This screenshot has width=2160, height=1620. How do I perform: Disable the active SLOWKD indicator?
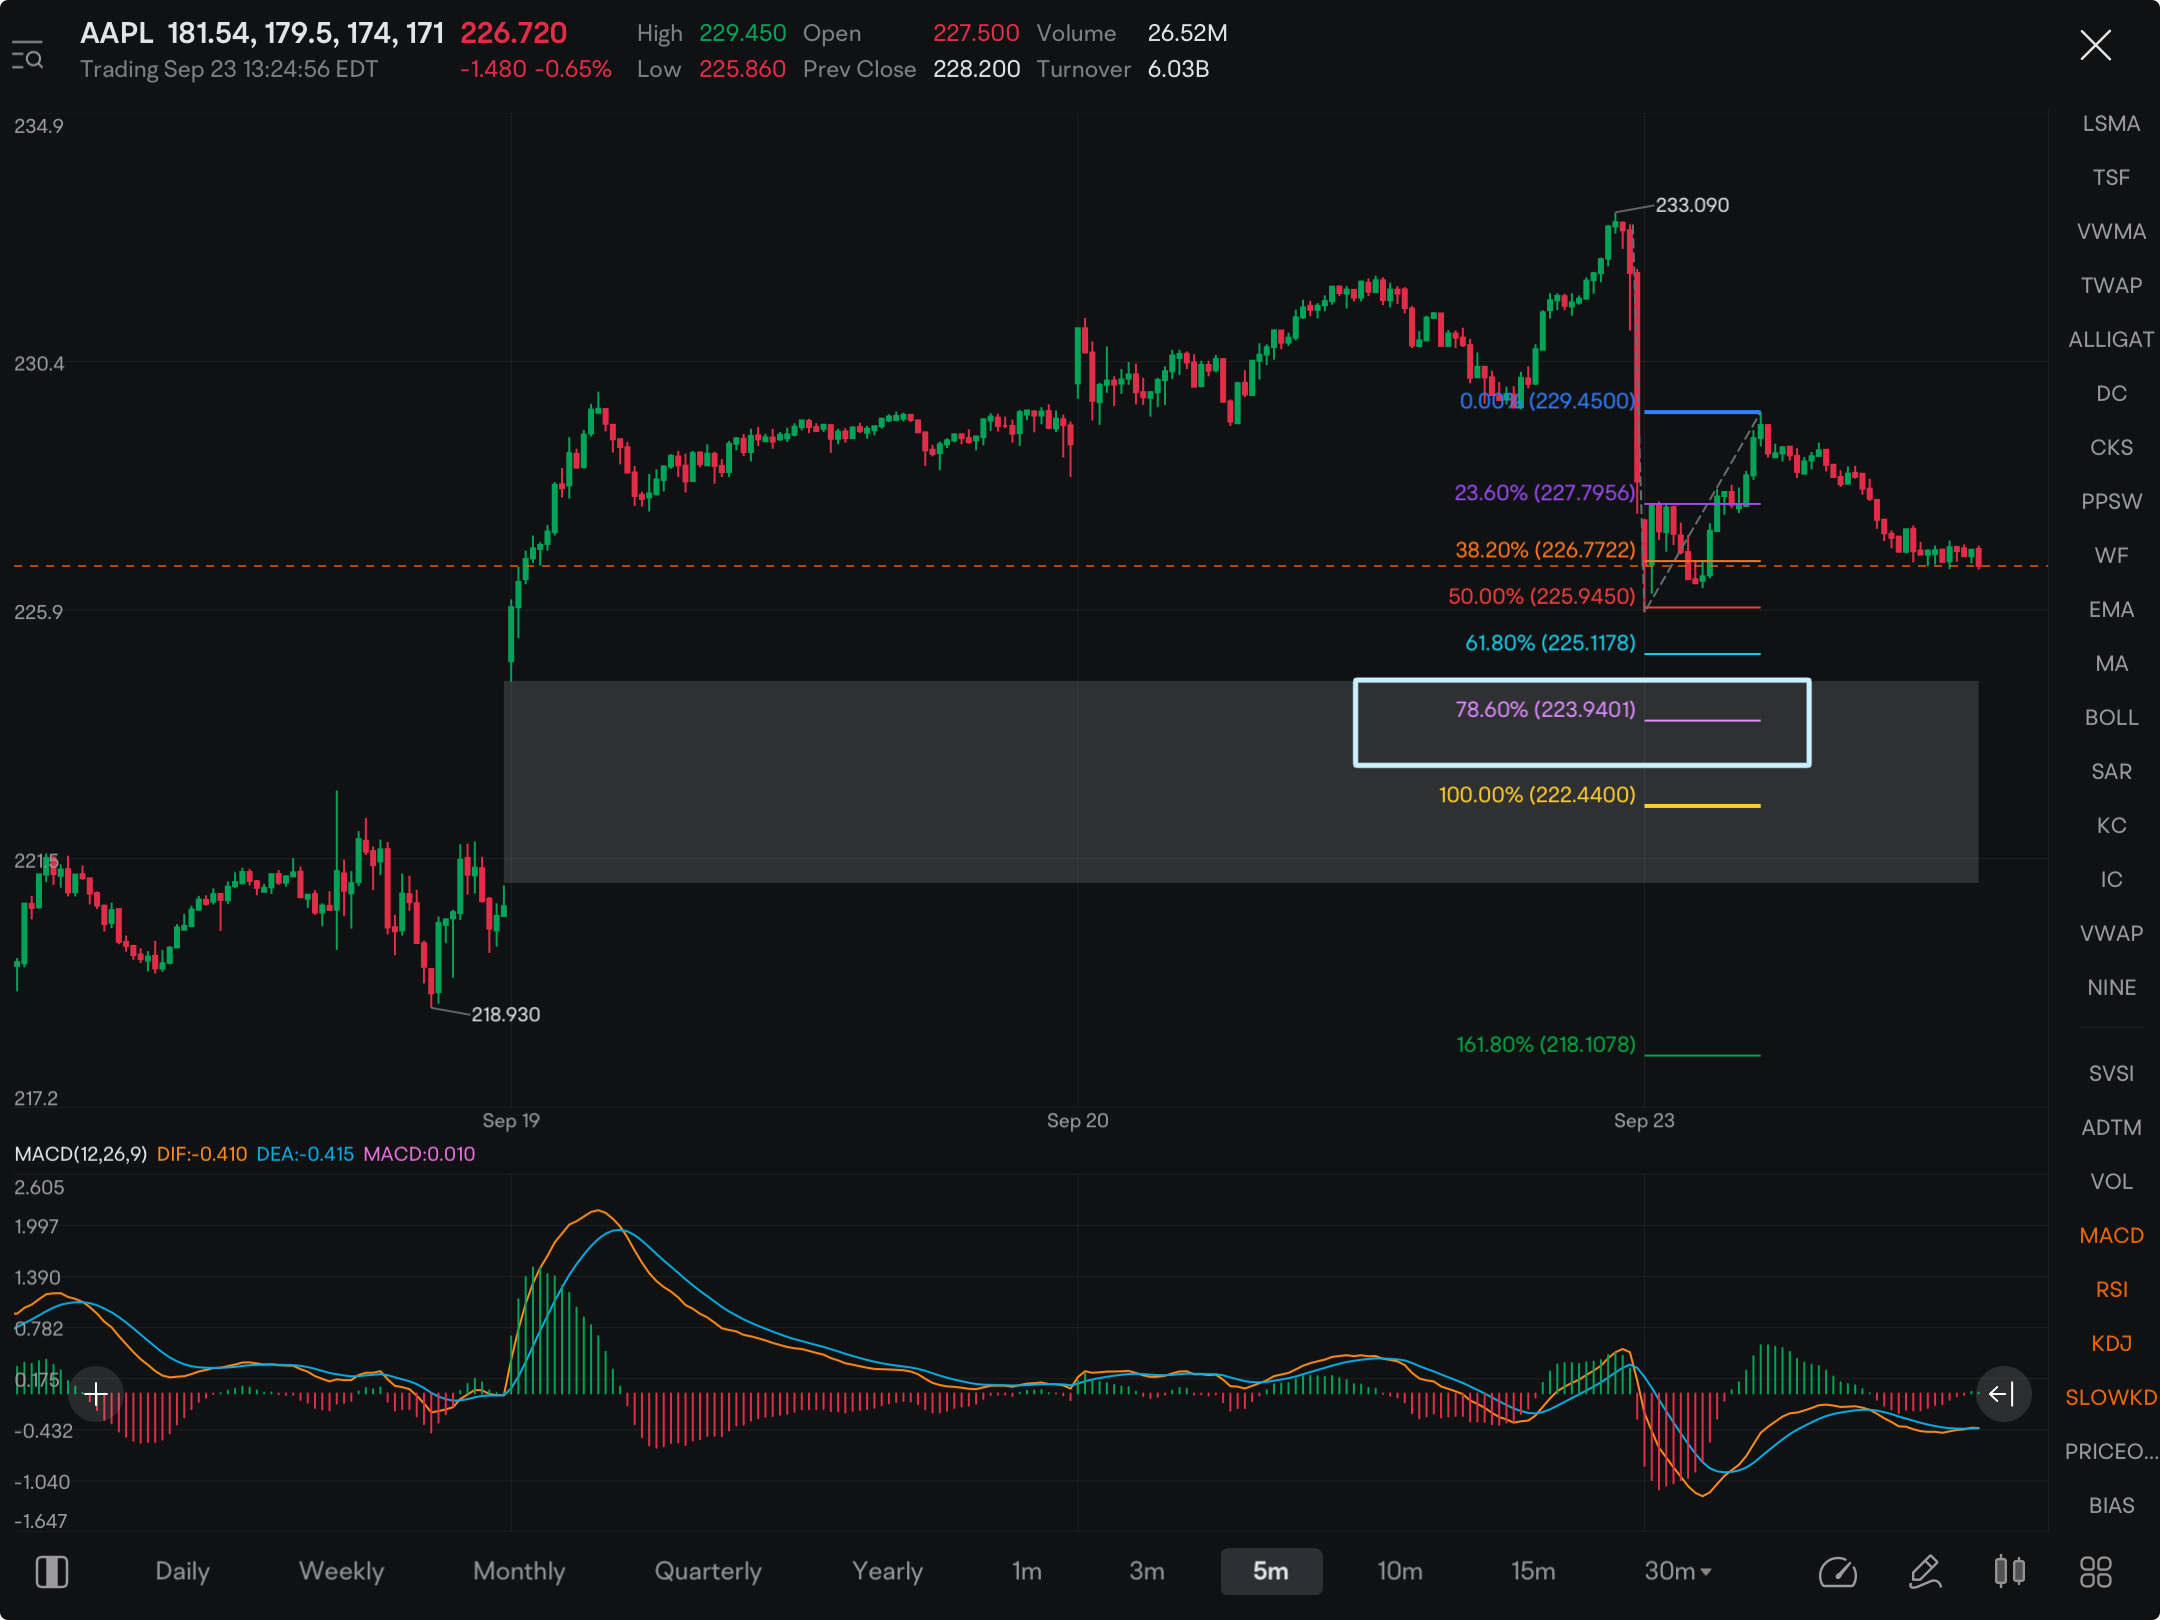2111,1397
